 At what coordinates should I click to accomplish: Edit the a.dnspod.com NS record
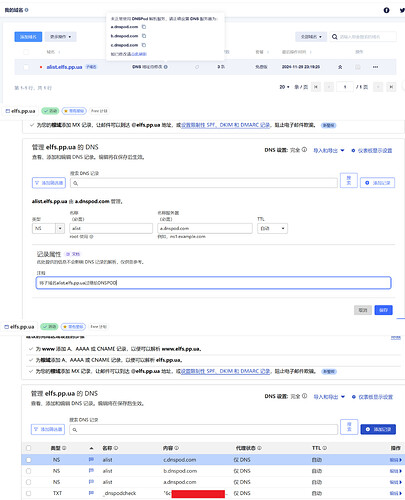(395, 482)
